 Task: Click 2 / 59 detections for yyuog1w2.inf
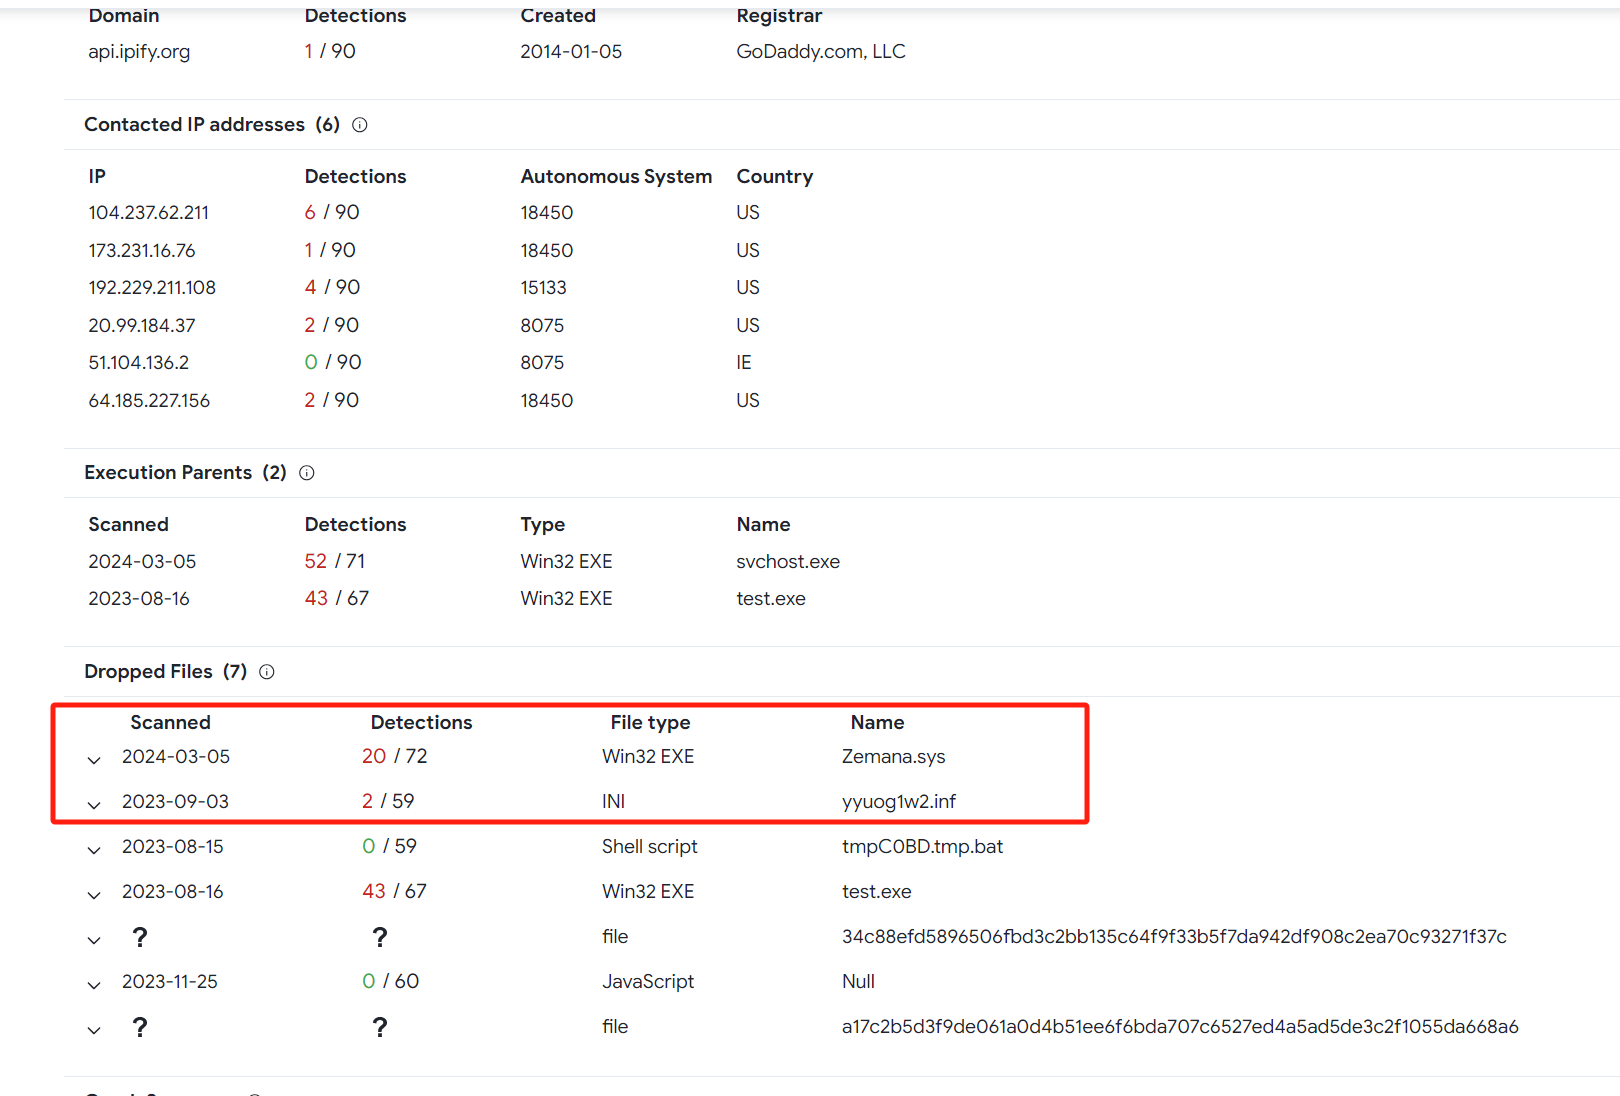coord(388,802)
